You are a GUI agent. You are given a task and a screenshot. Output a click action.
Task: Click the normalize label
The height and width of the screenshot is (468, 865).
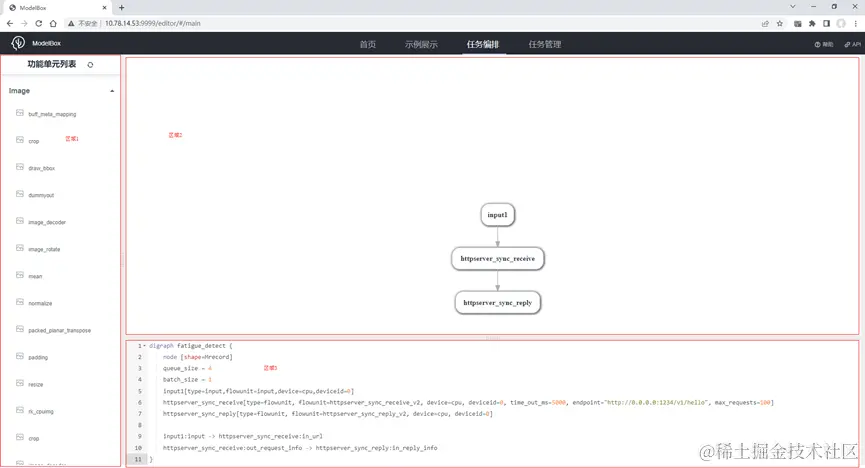(x=40, y=304)
